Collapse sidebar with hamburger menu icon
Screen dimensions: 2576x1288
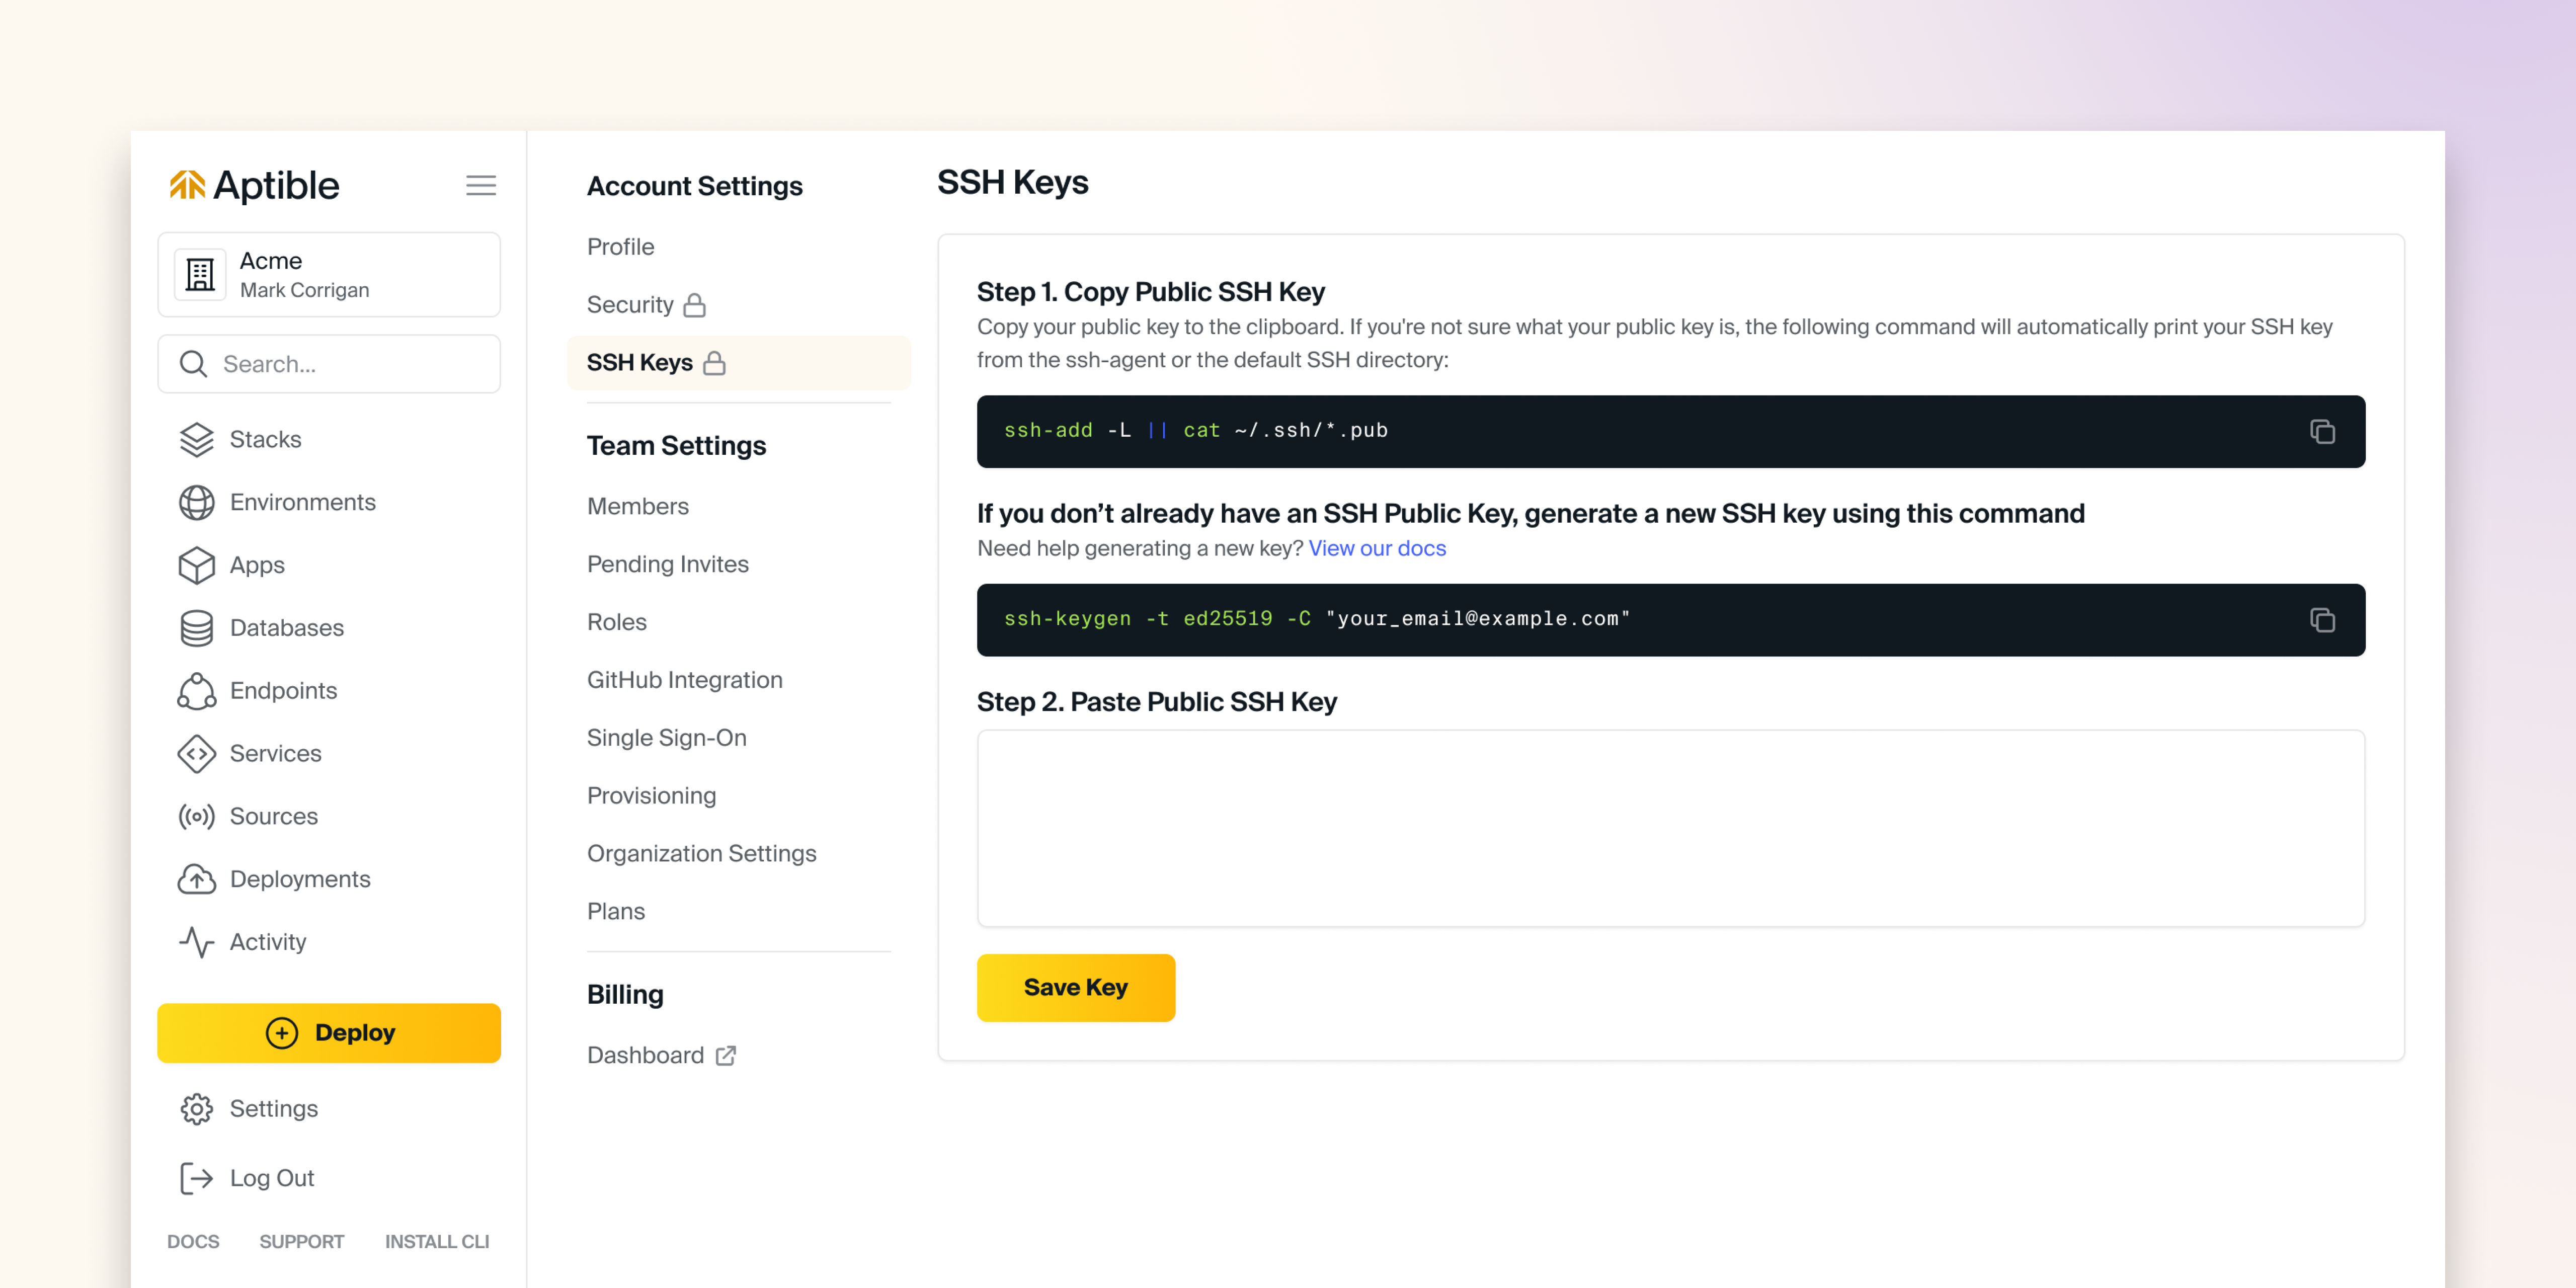480,185
